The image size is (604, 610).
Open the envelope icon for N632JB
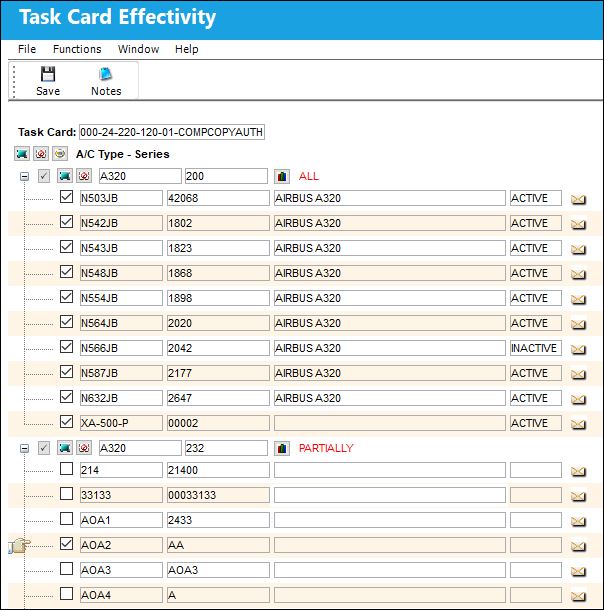pos(578,400)
